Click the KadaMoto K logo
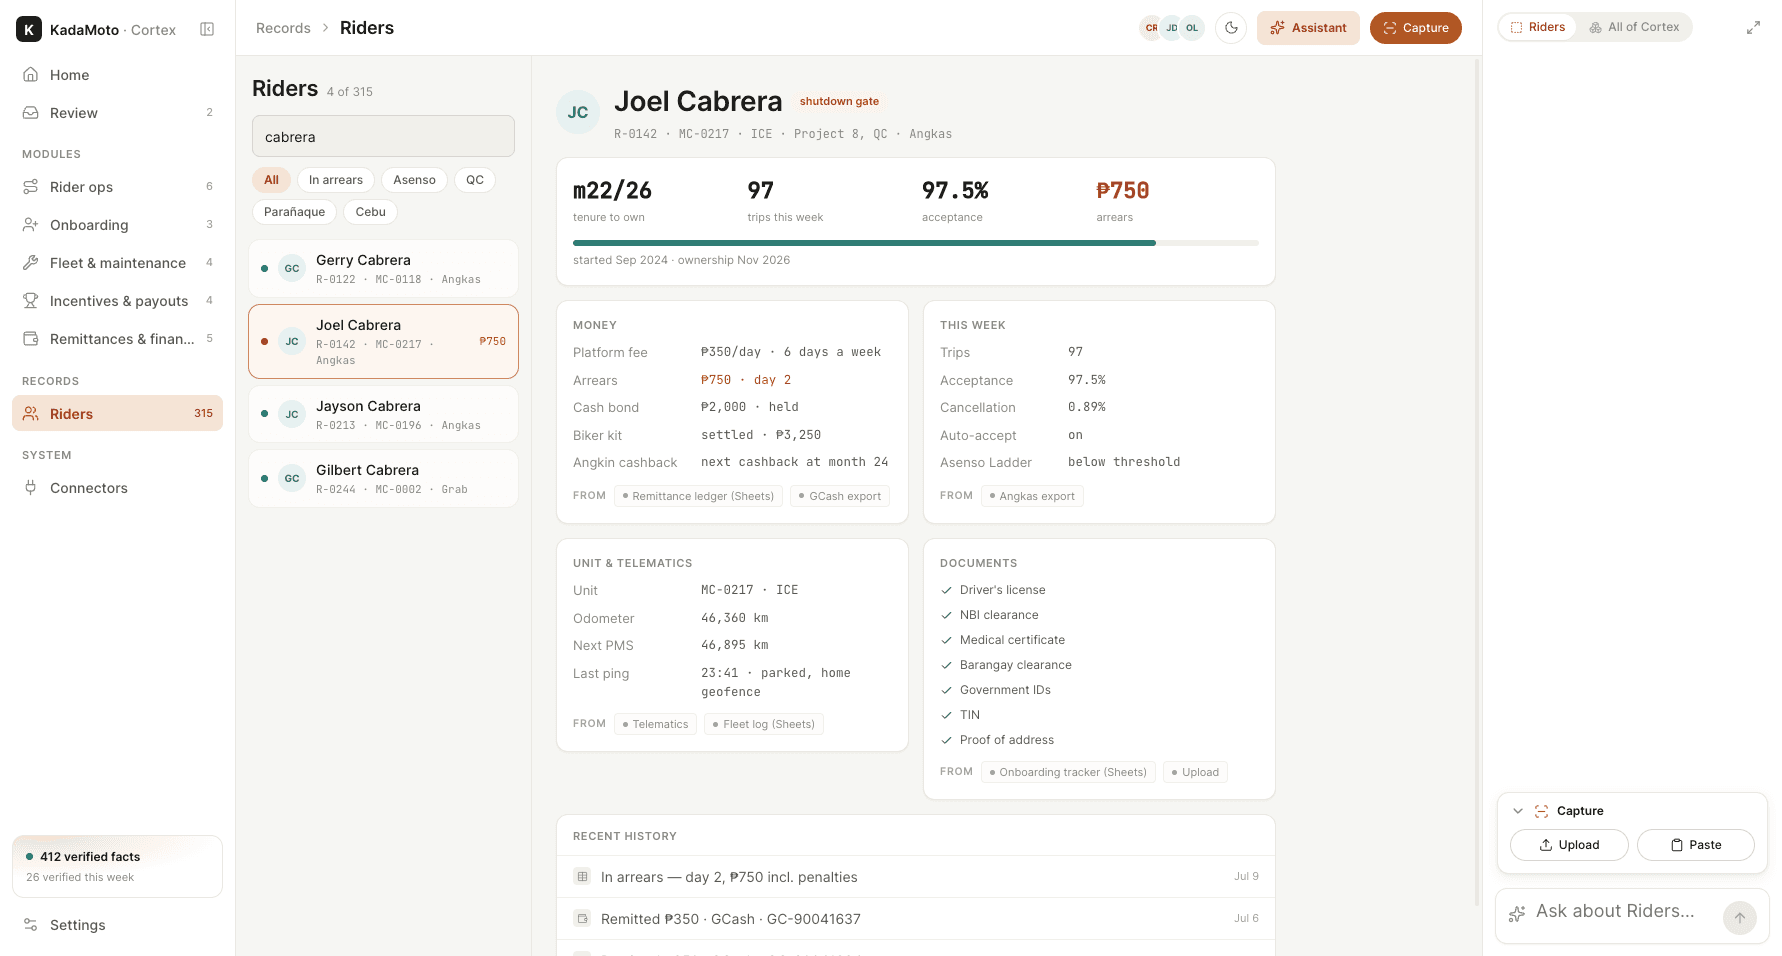The width and height of the screenshot is (1782, 956). 29,29
